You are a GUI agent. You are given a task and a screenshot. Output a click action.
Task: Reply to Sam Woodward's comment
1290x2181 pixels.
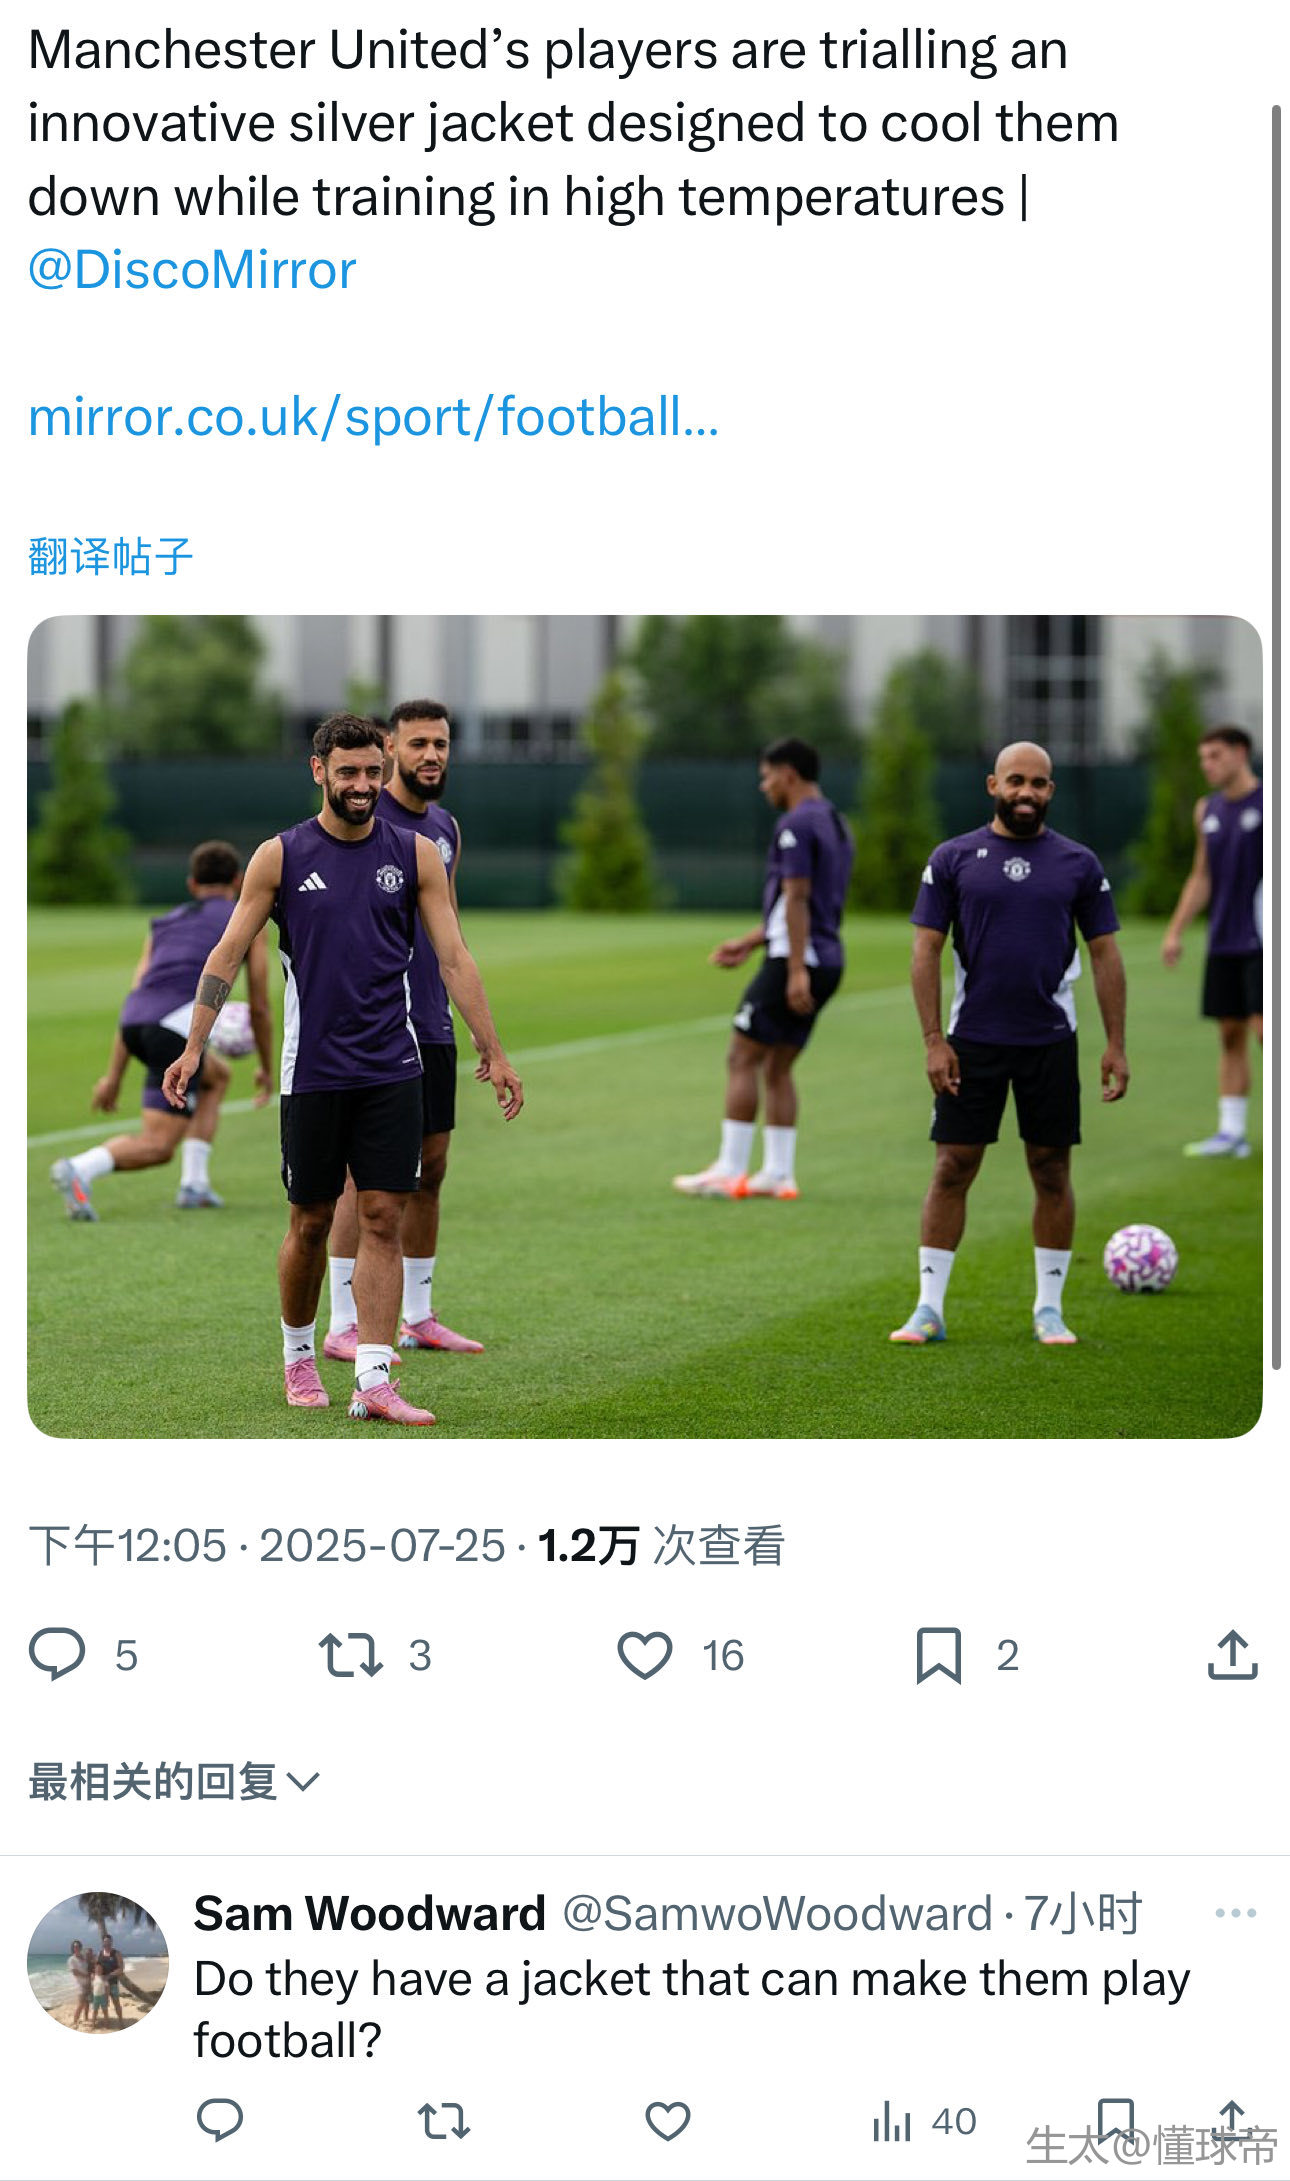click(x=220, y=2120)
